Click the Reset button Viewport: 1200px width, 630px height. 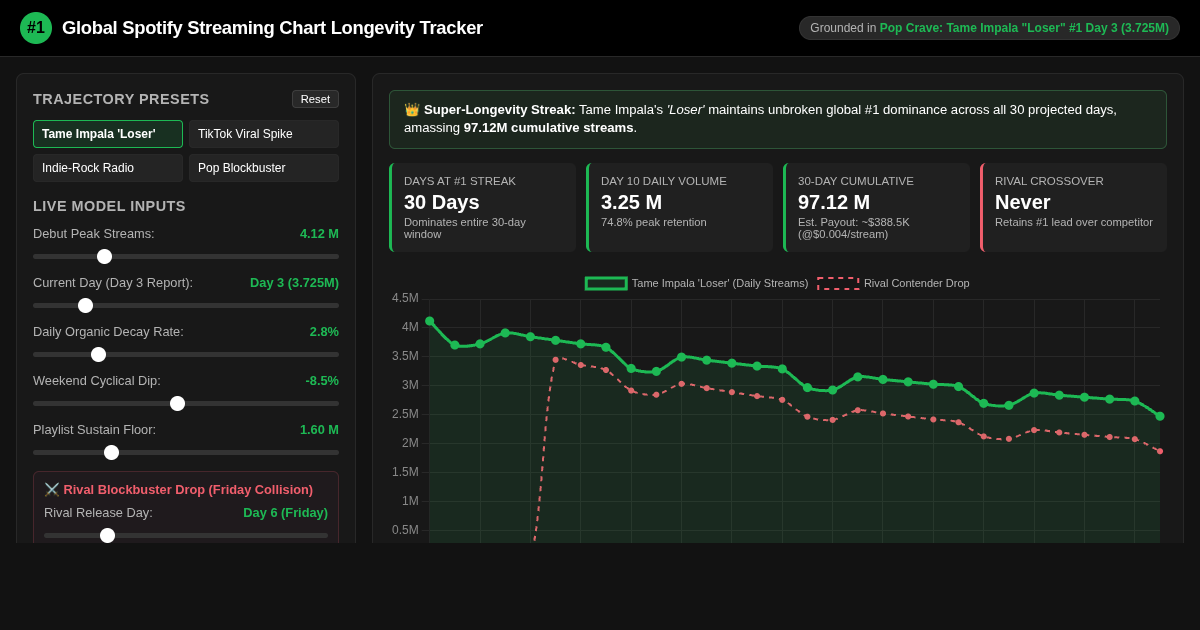pyautogui.click(x=315, y=99)
